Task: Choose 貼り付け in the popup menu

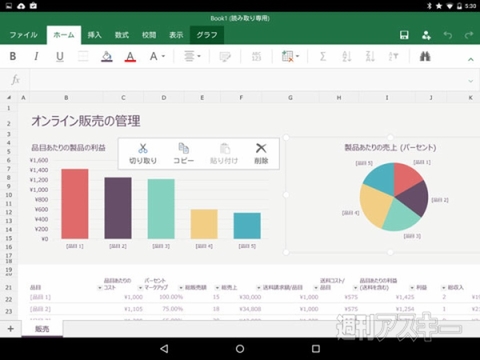Action: pyautogui.click(x=224, y=154)
